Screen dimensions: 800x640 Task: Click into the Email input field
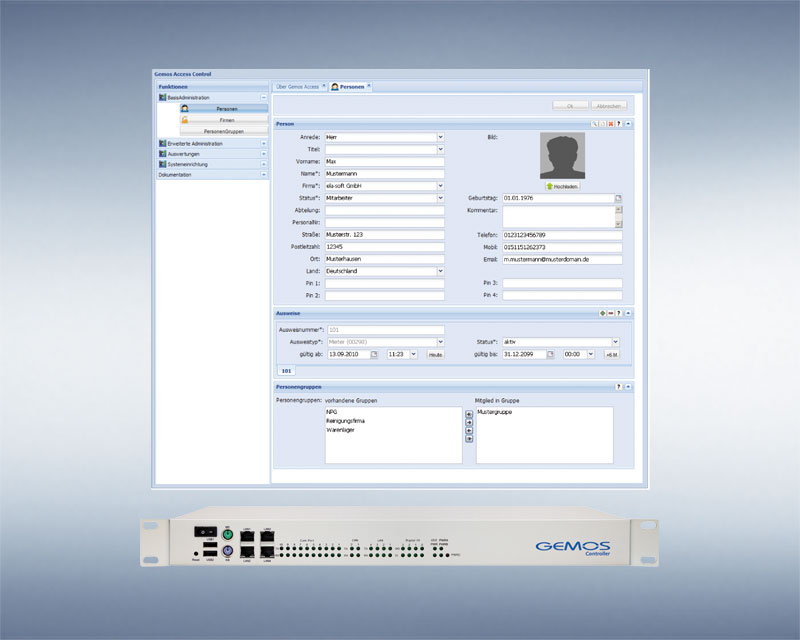click(562, 260)
